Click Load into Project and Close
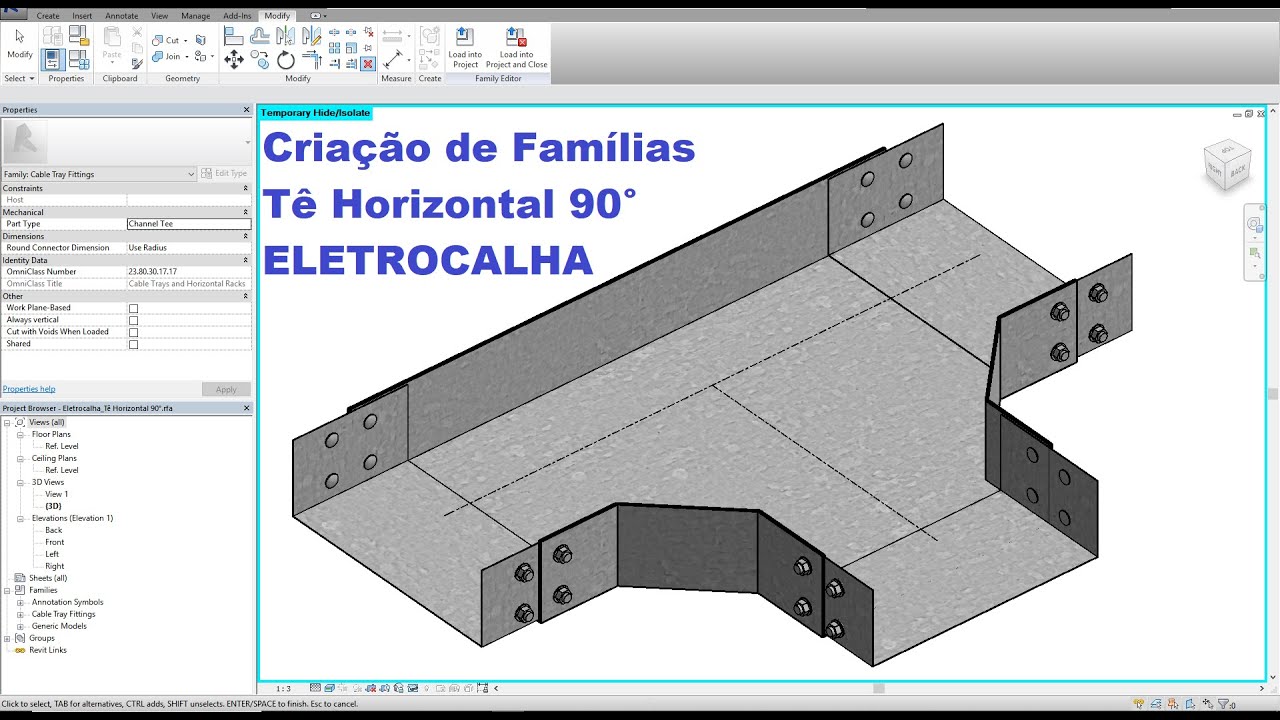The height and width of the screenshot is (720, 1280). pos(516,48)
